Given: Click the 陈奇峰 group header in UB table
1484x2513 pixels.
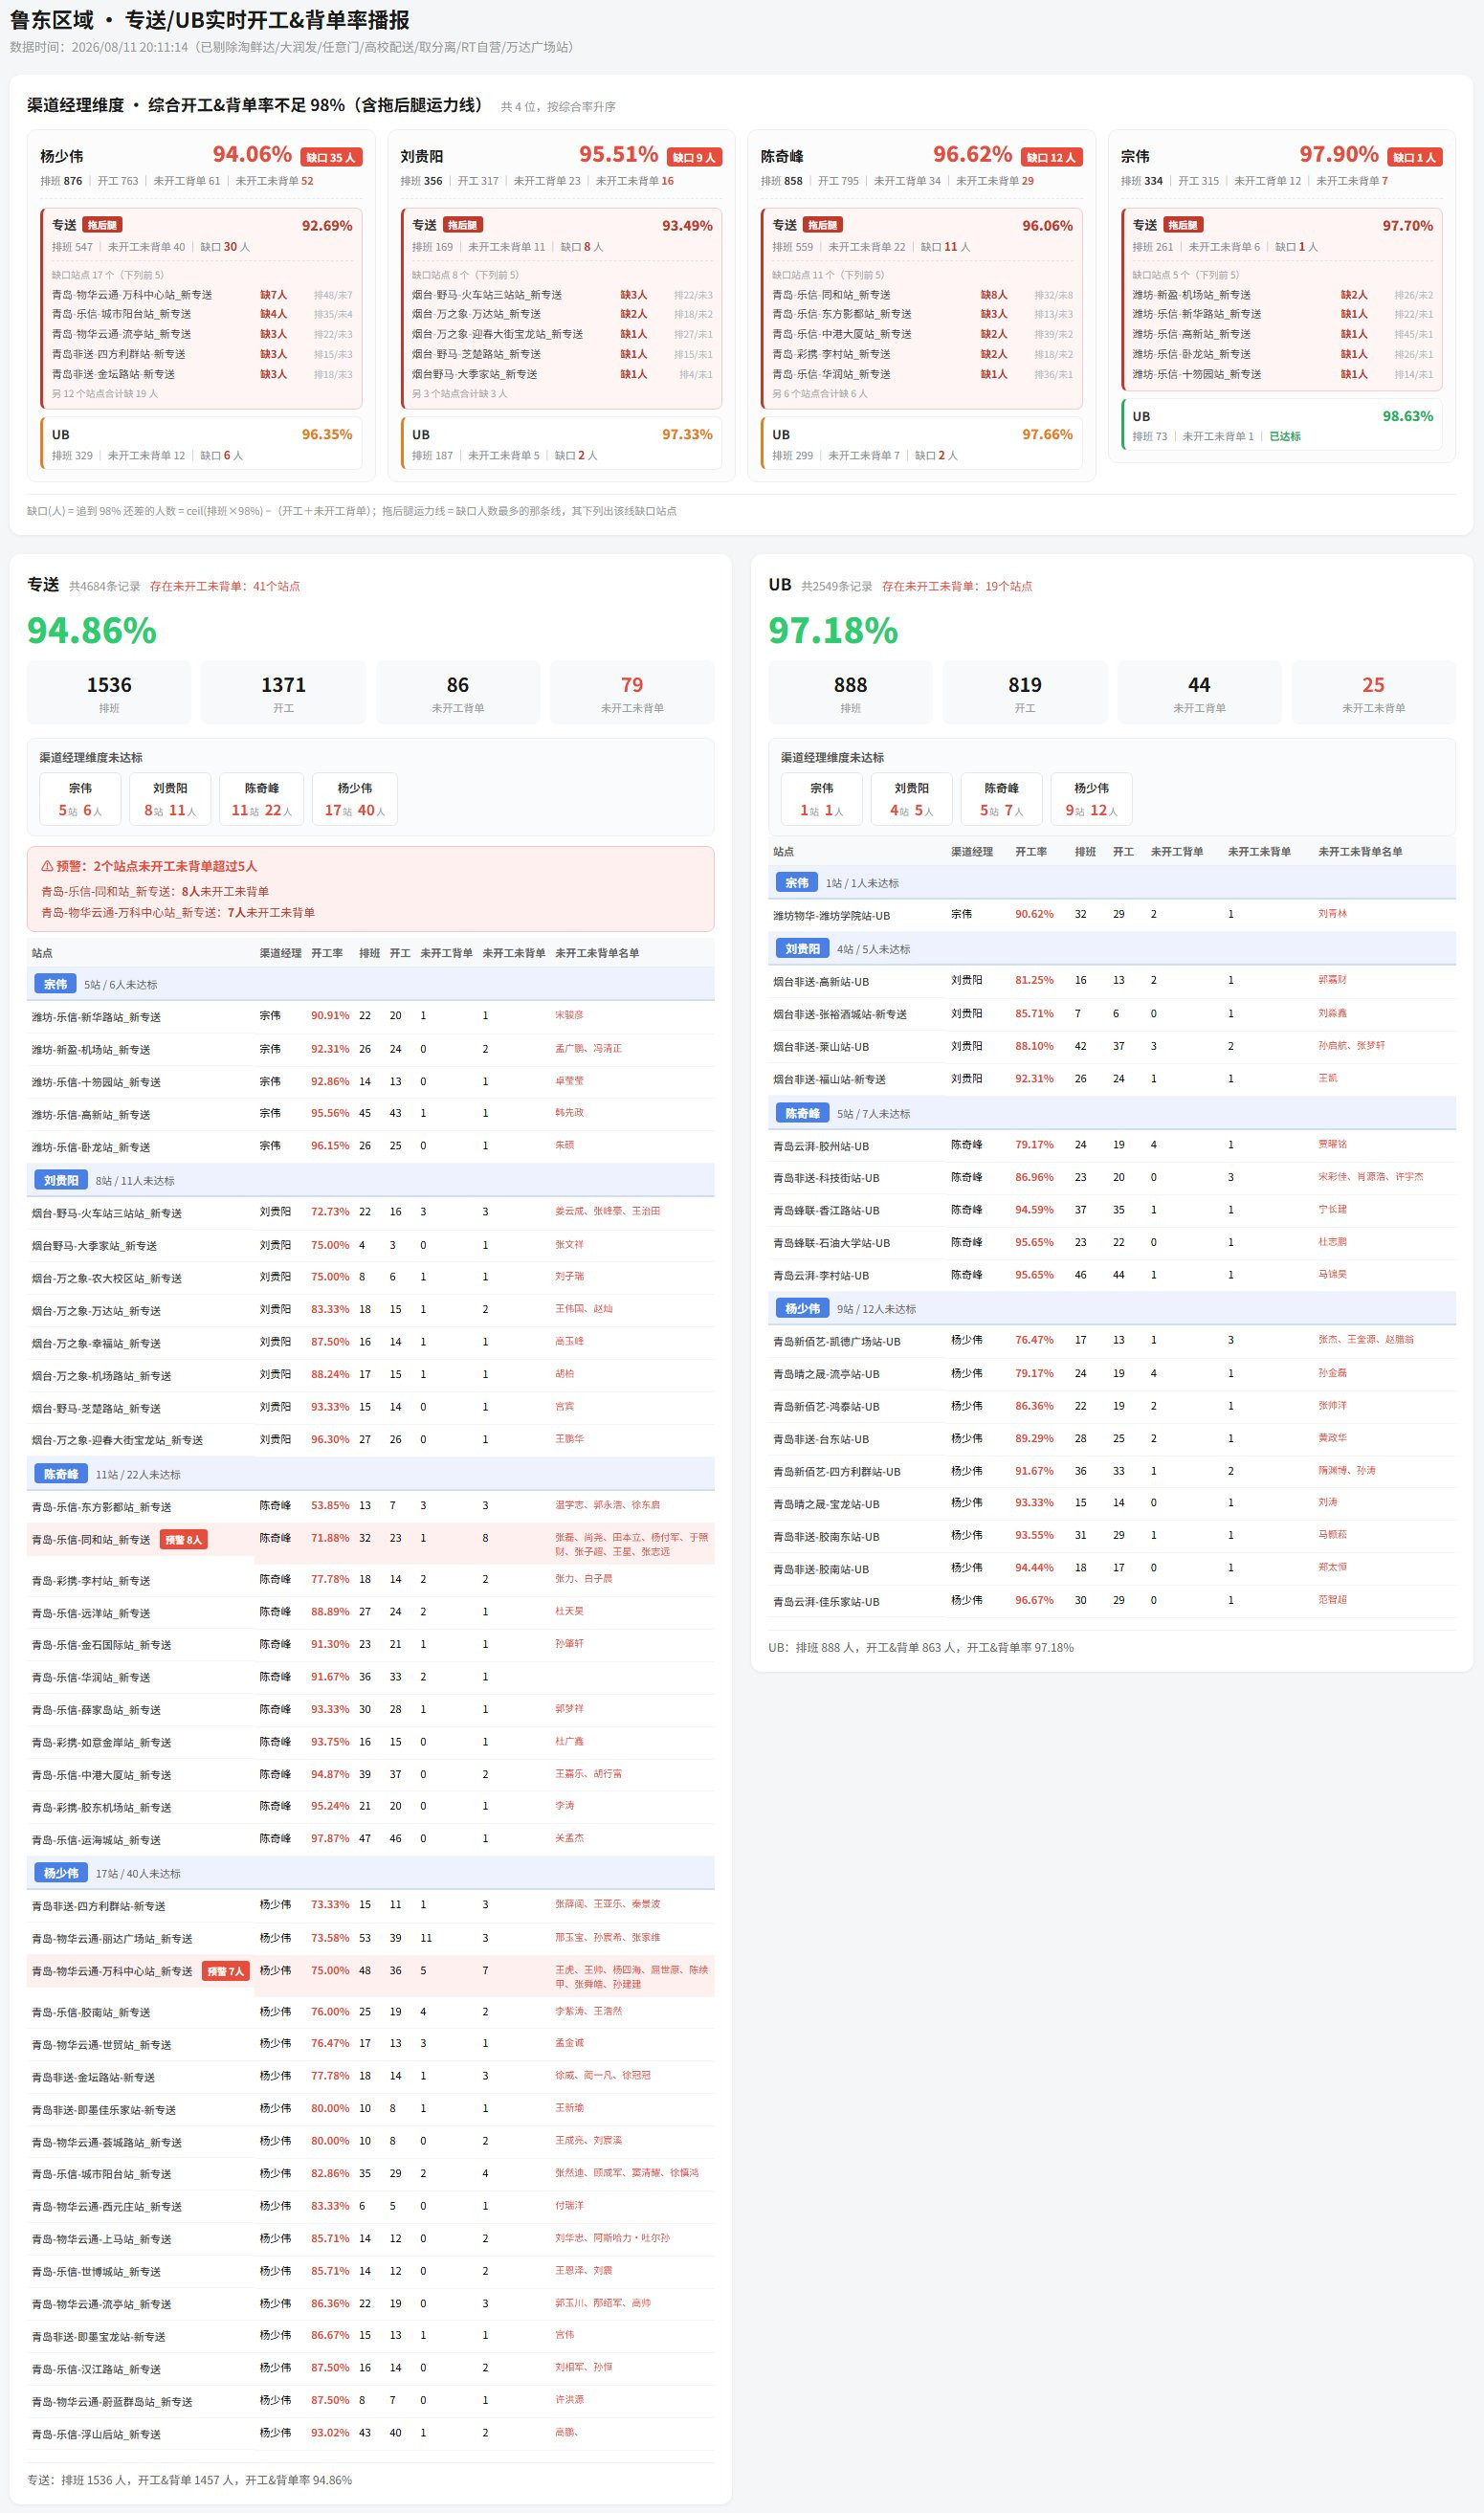Looking at the screenshot, I should [1112, 1113].
